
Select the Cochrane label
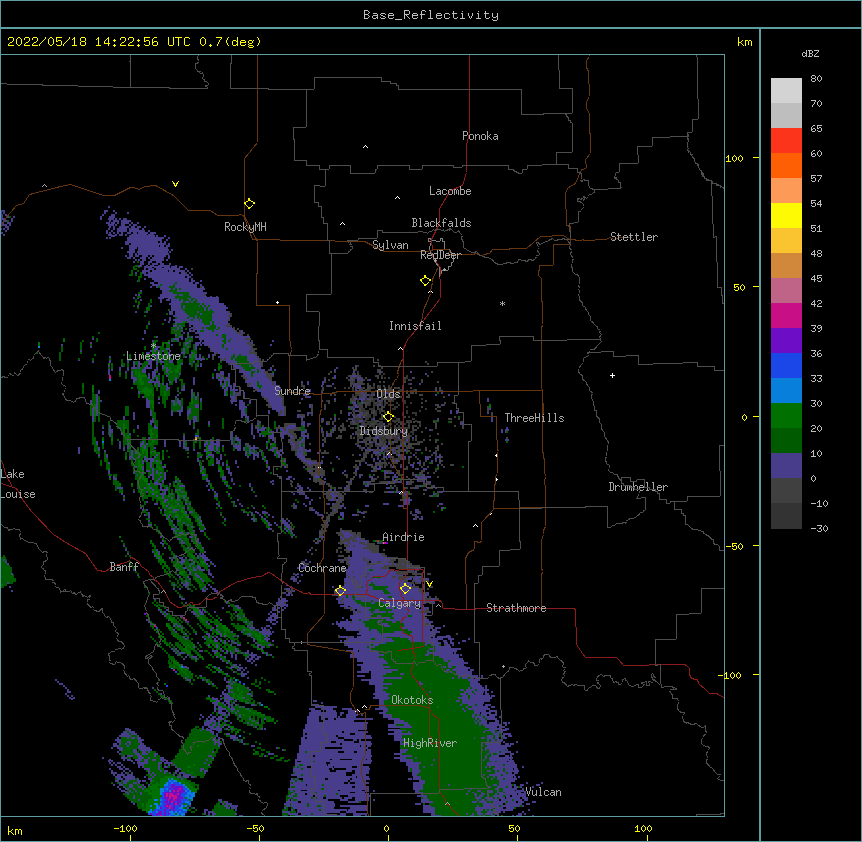coord(322,568)
